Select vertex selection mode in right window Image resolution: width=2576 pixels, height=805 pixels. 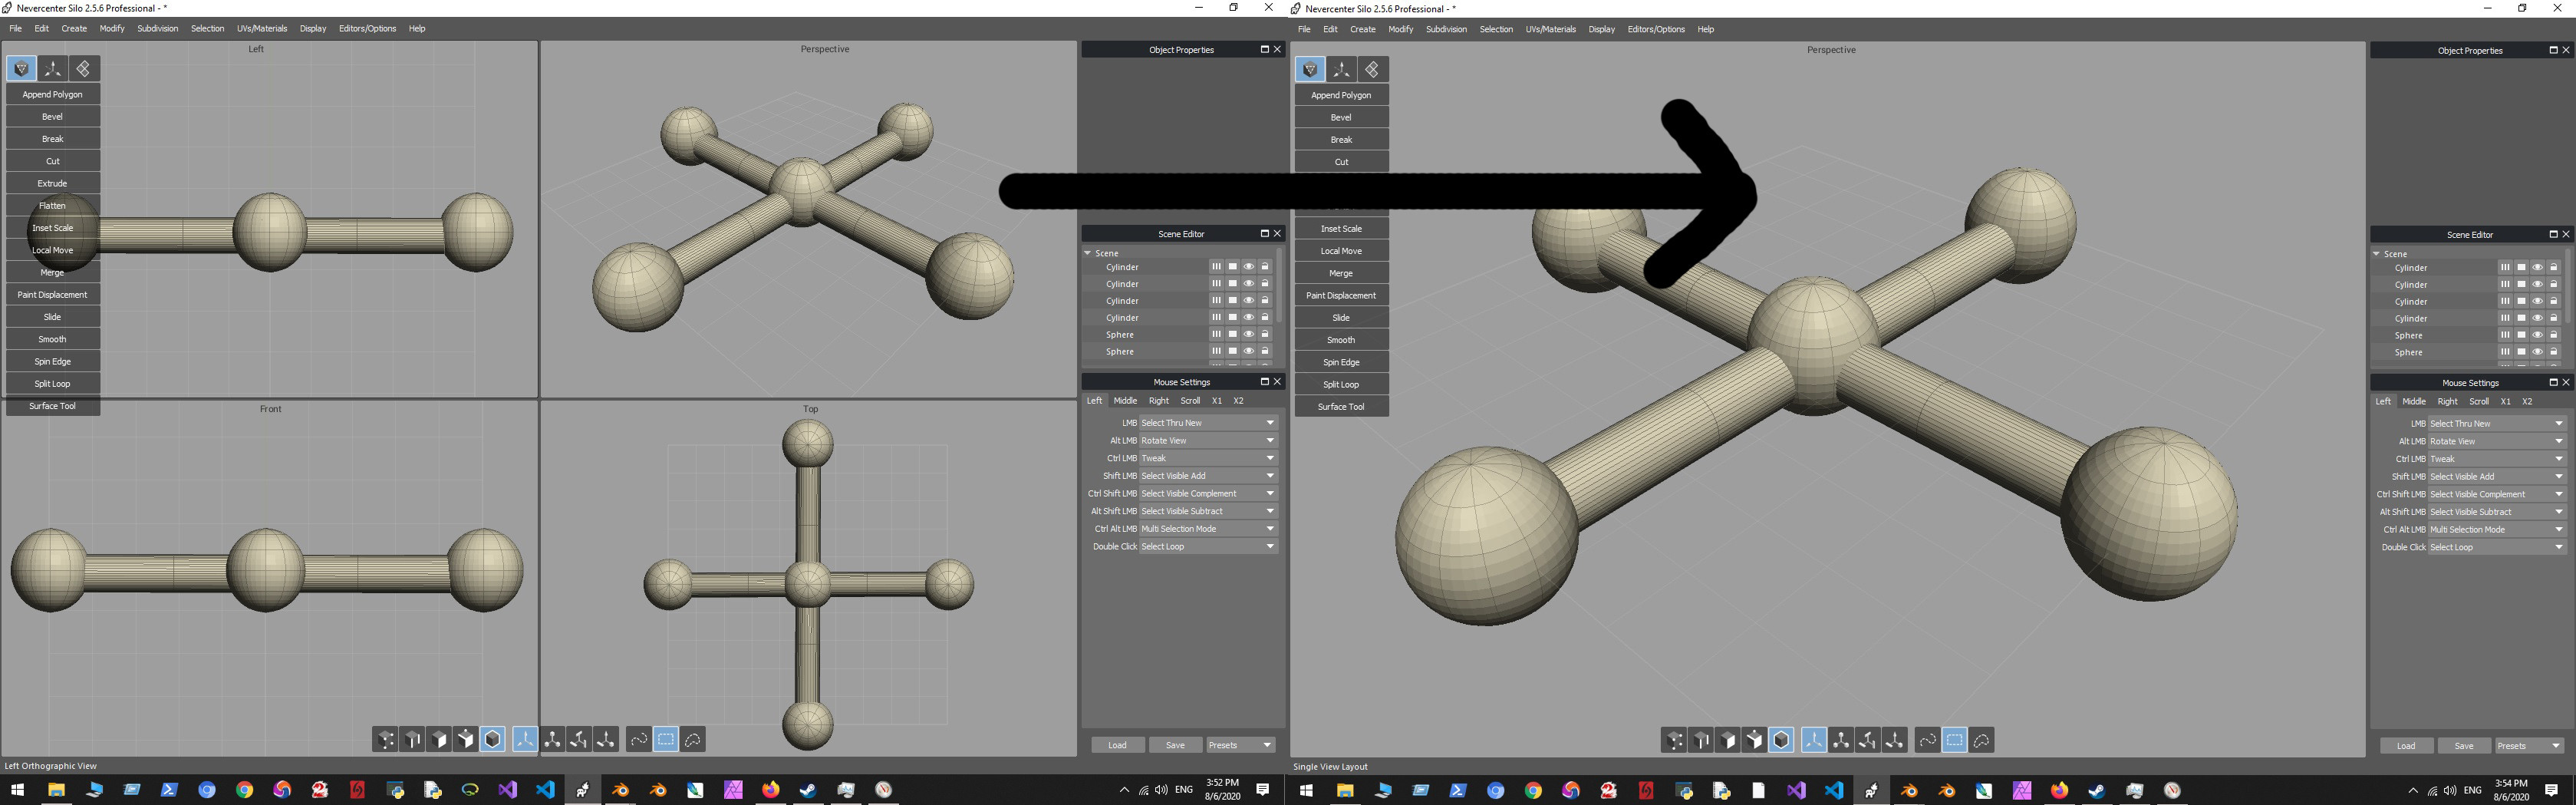[x=1674, y=740]
